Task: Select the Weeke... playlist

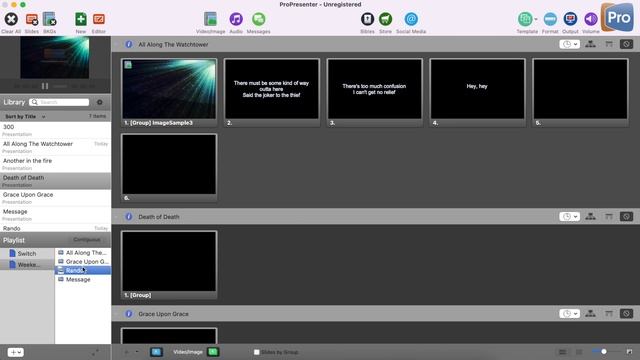Action: [27, 265]
